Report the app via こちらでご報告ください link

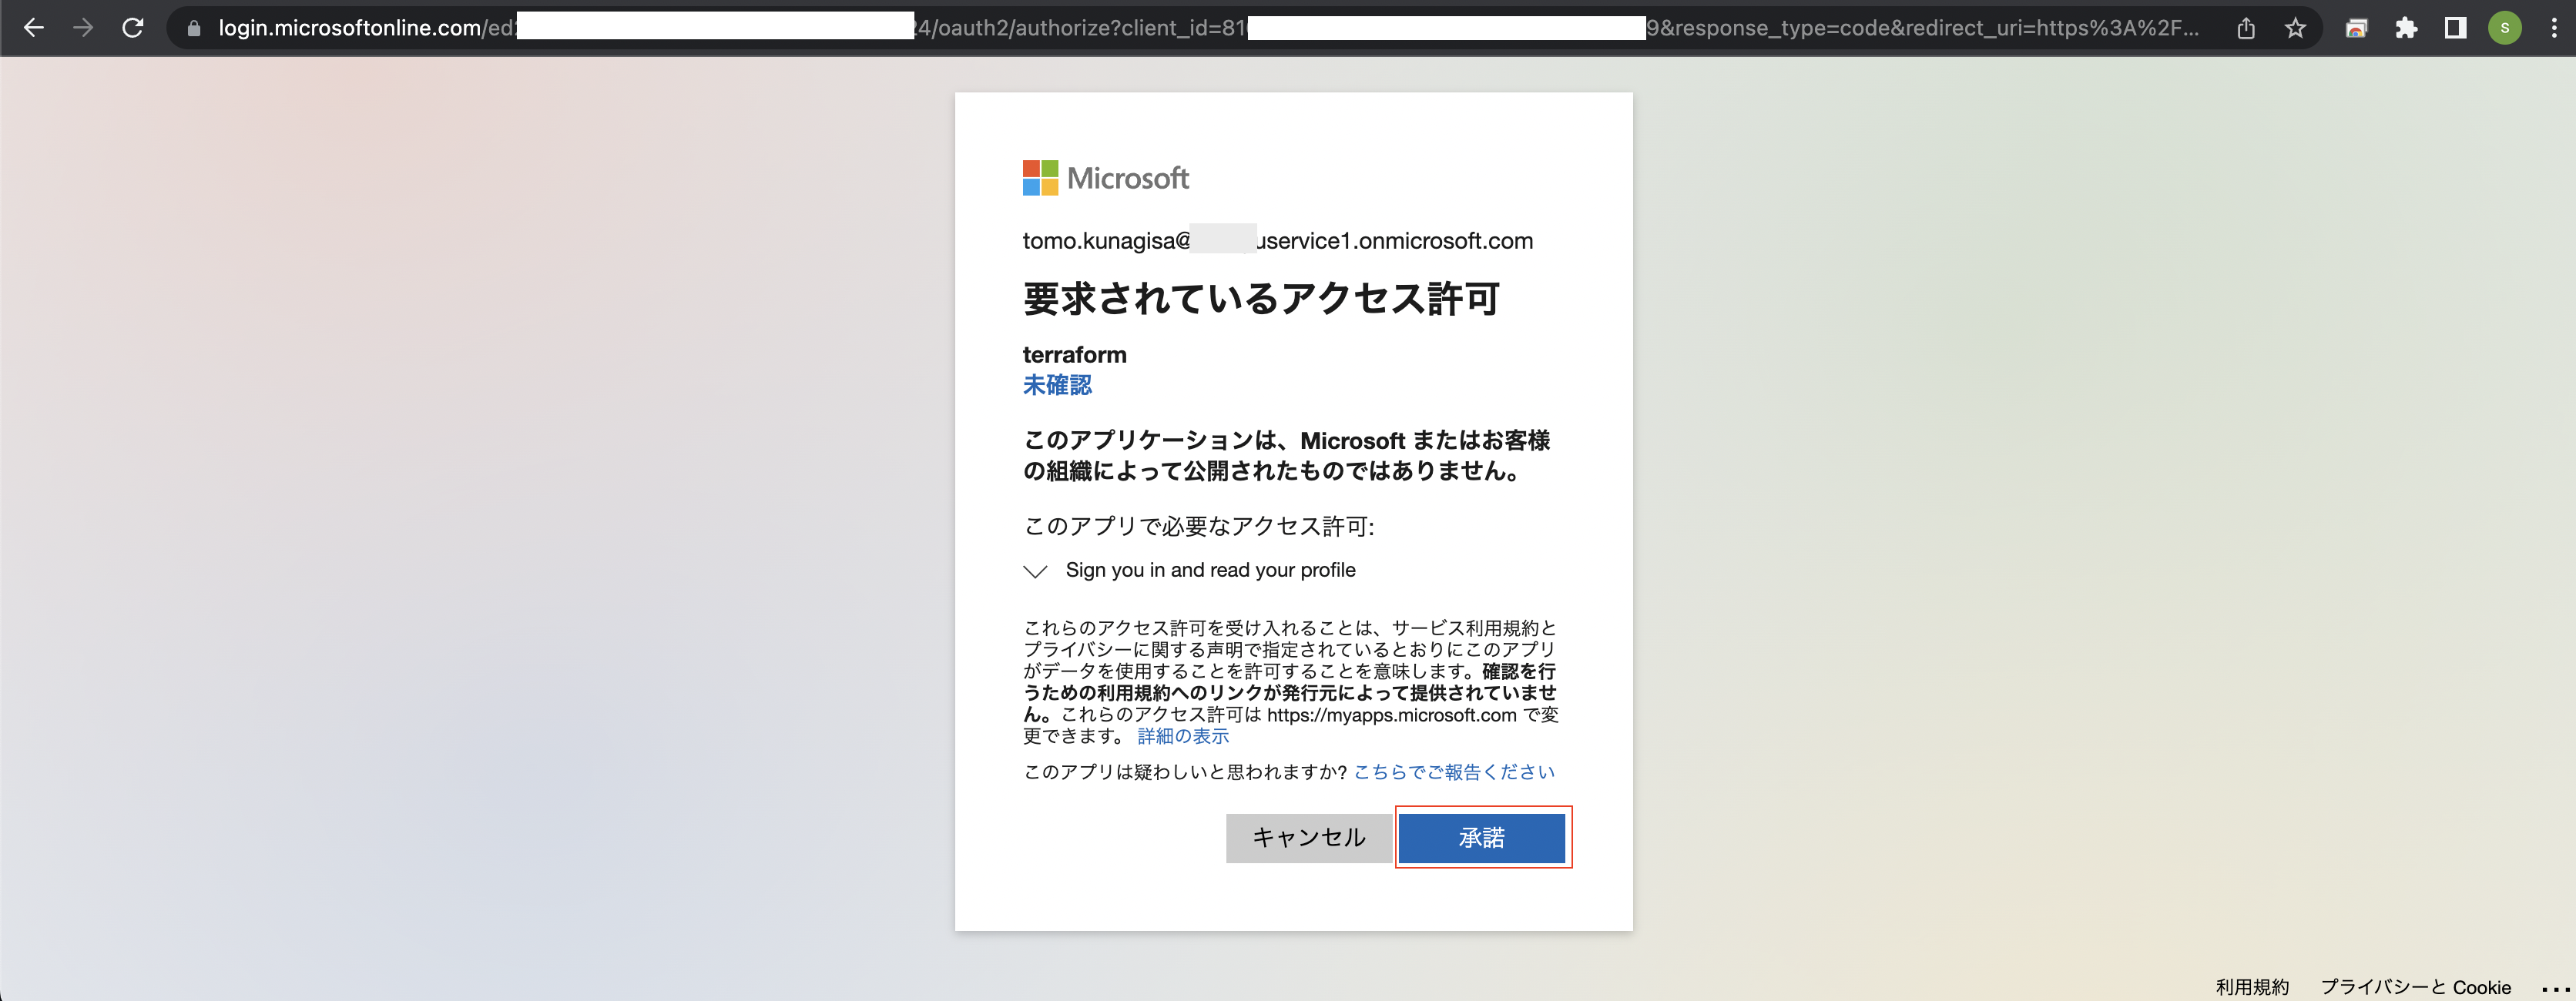pyautogui.click(x=1452, y=771)
